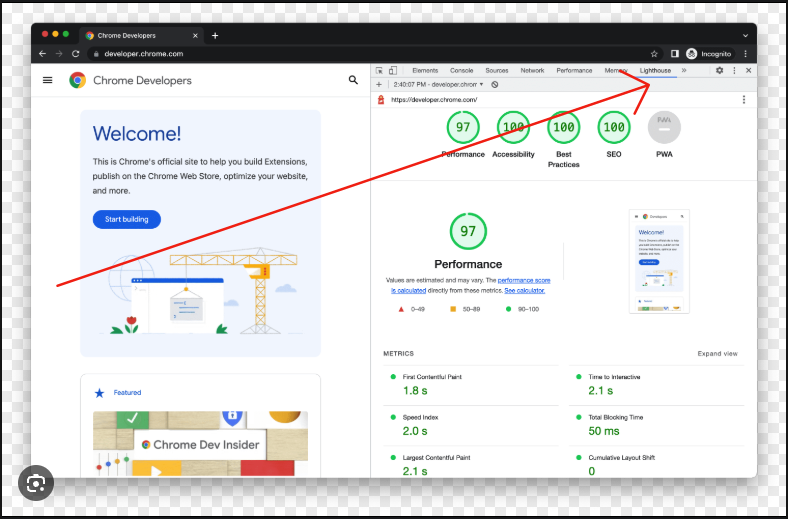The width and height of the screenshot is (788, 519).
Task: Click the green 90–100 legend circle
Action: point(508,309)
